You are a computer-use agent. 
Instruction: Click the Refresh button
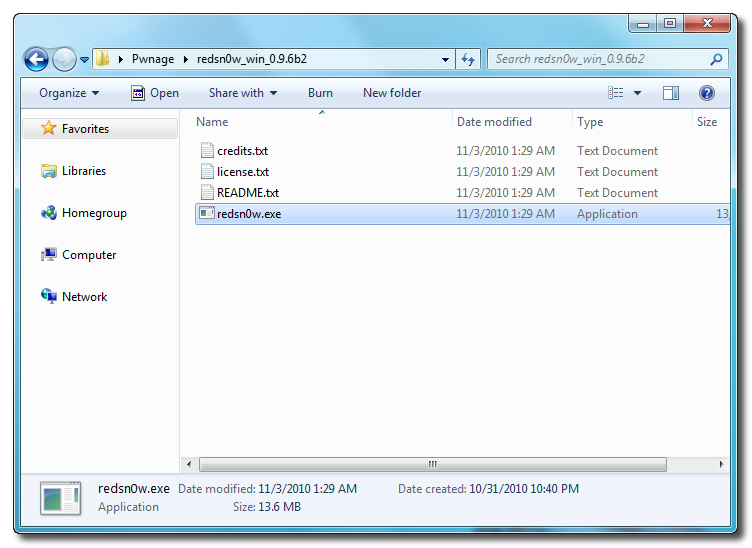point(468,59)
